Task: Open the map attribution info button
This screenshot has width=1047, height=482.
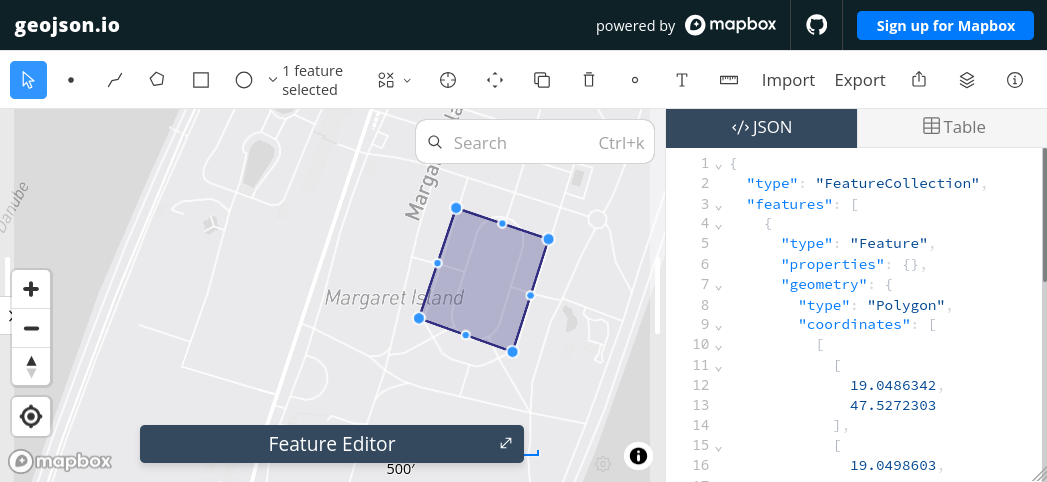Action: pos(638,455)
